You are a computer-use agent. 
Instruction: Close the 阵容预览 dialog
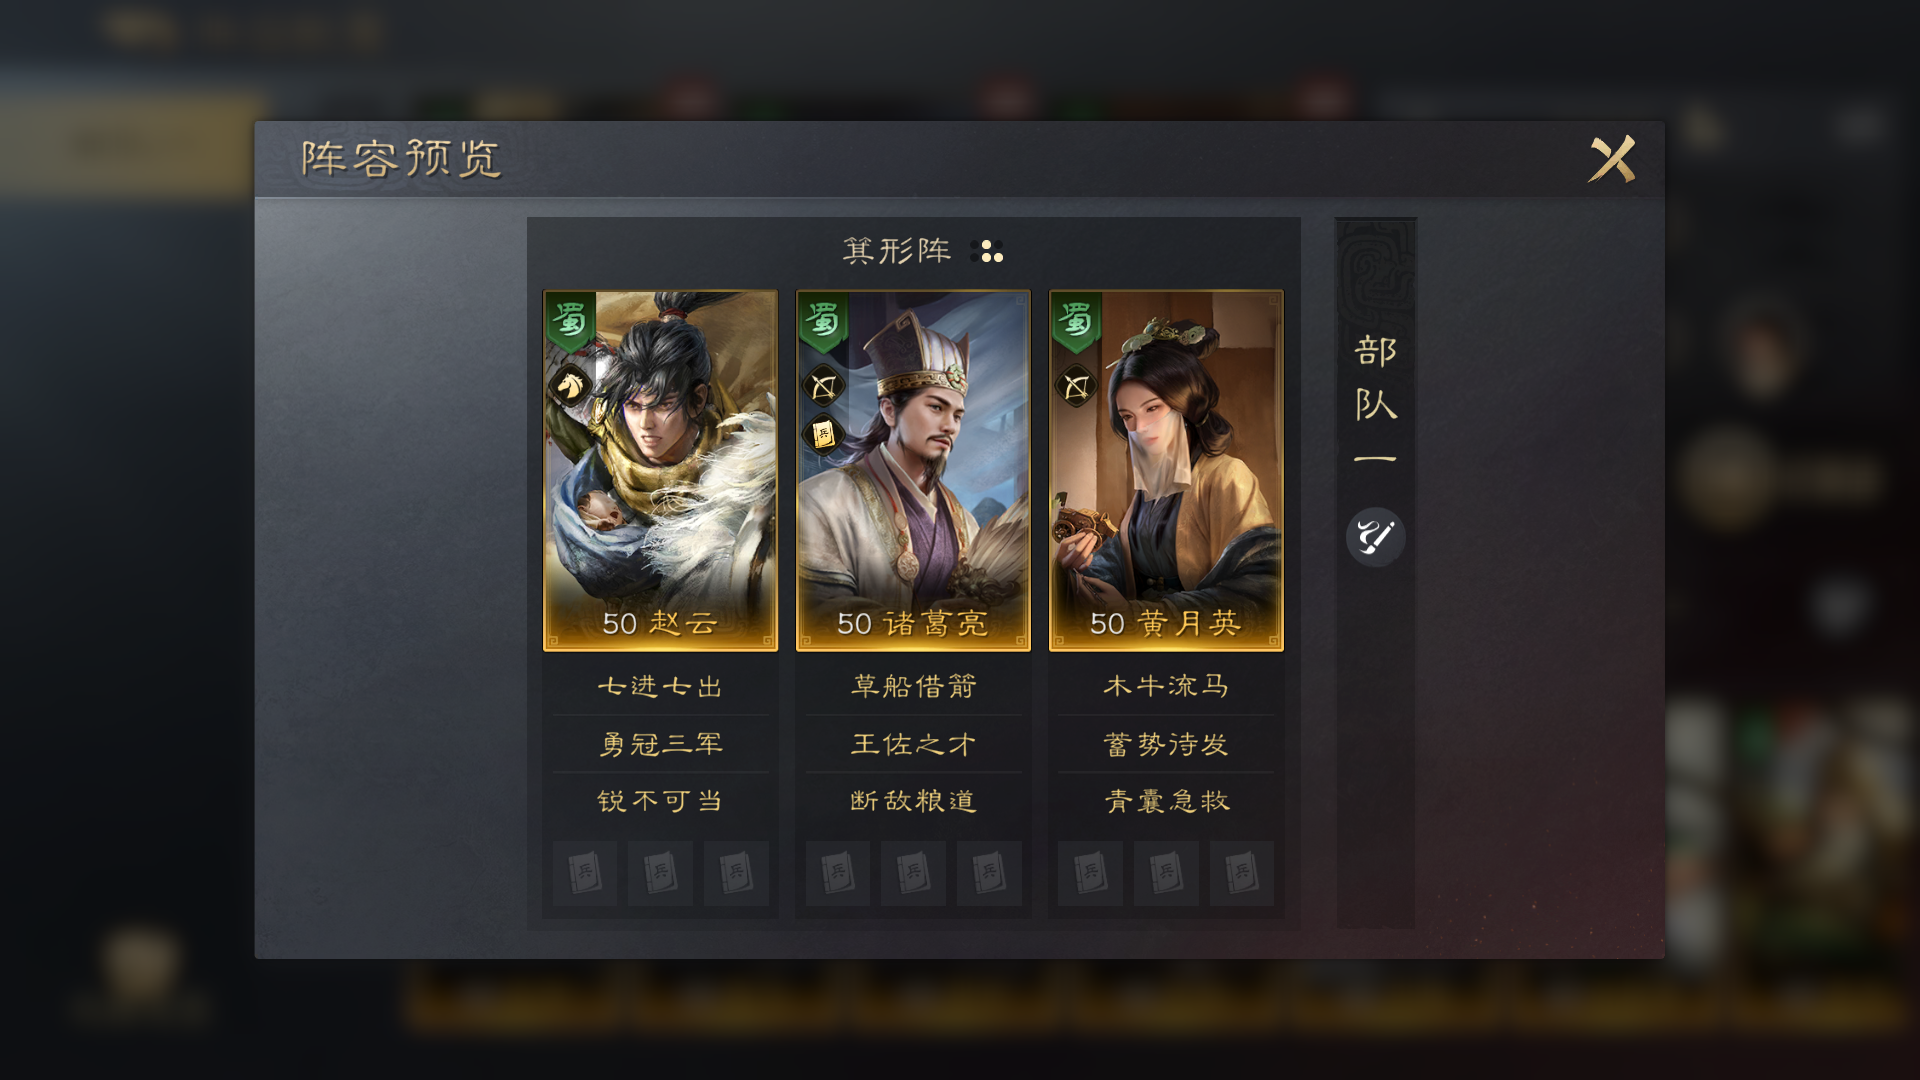coord(1612,159)
